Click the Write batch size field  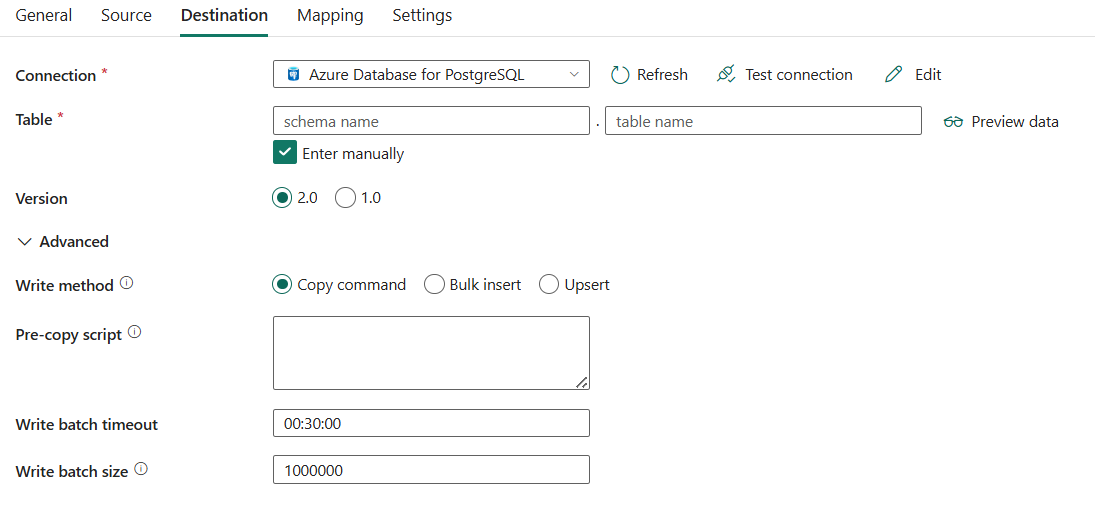coord(431,470)
